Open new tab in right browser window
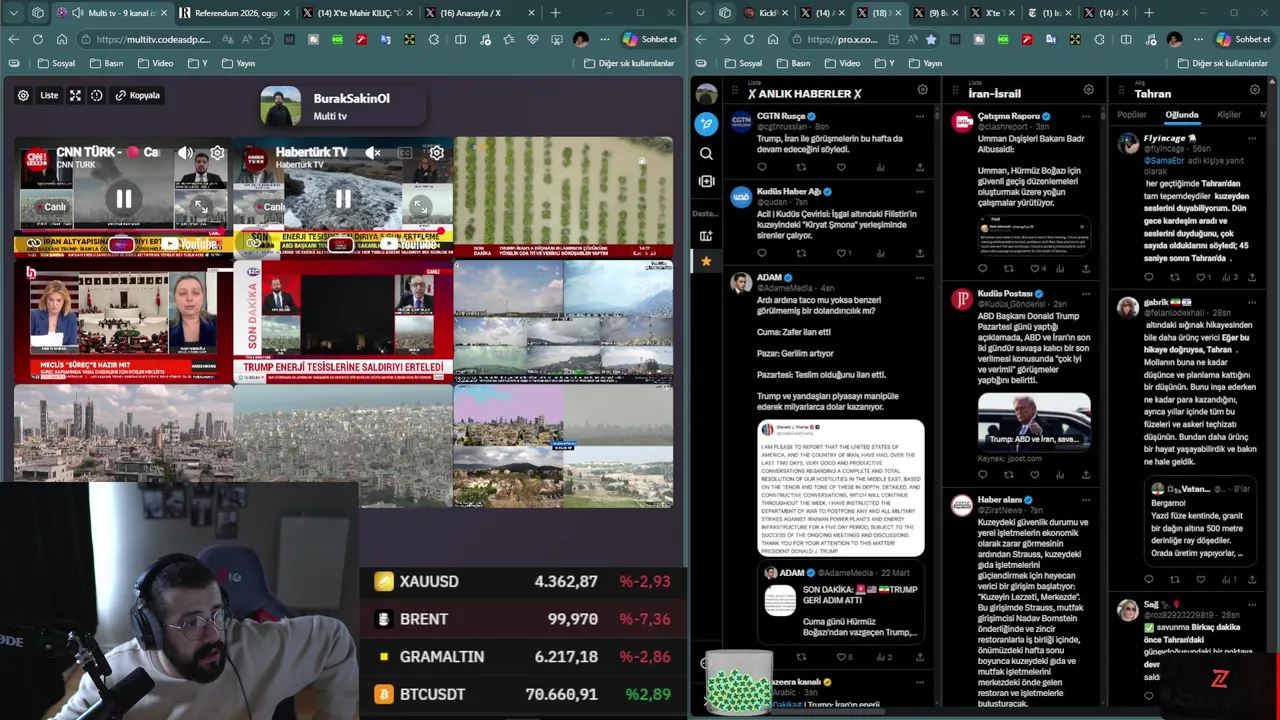This screenshot has width=1280, height=720. 1148,13
